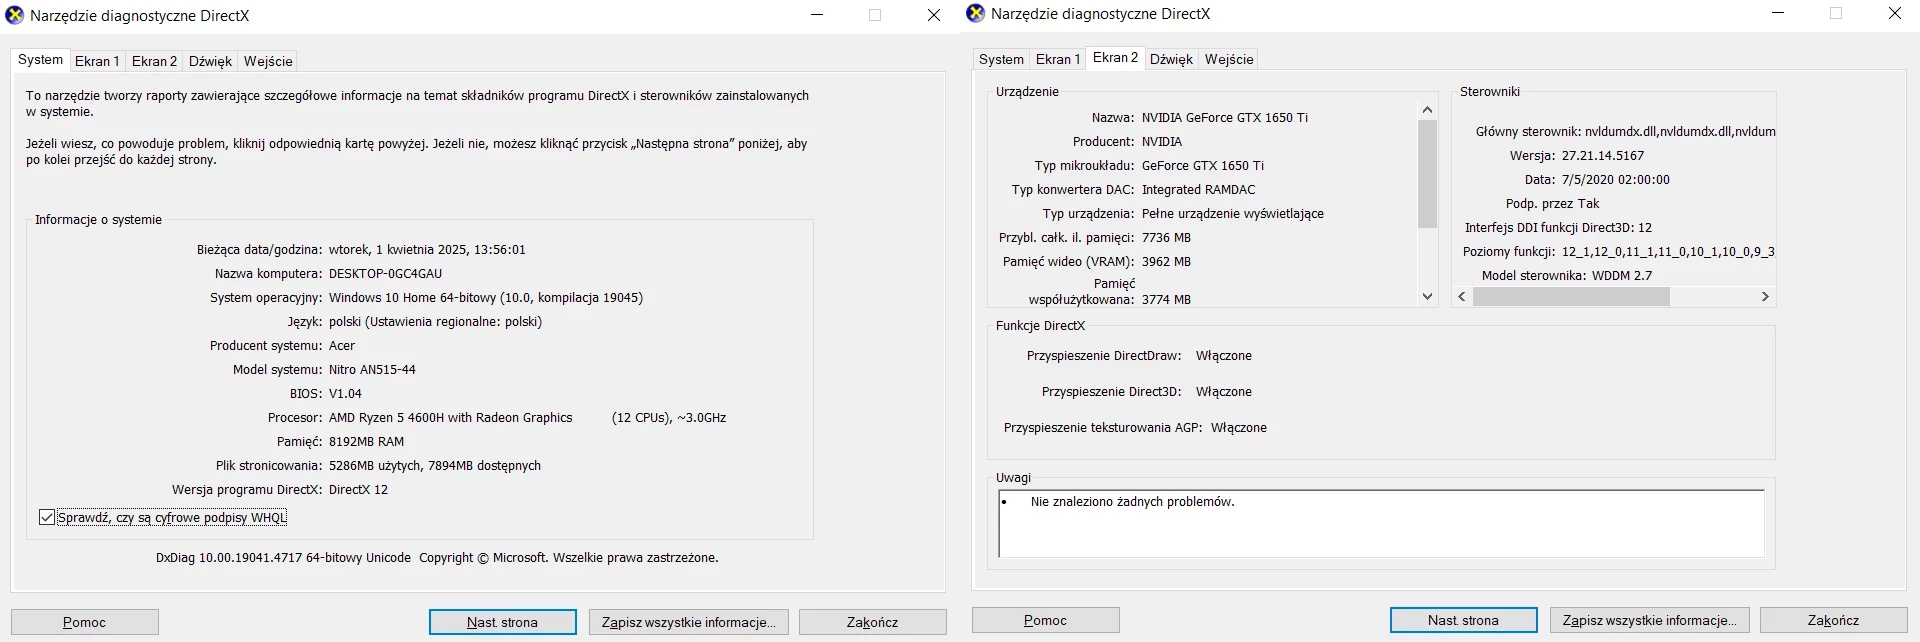Click the DirectX icon in left window title bar
The width and height of the screenshot is (1920, 642).
coord(15,15)
